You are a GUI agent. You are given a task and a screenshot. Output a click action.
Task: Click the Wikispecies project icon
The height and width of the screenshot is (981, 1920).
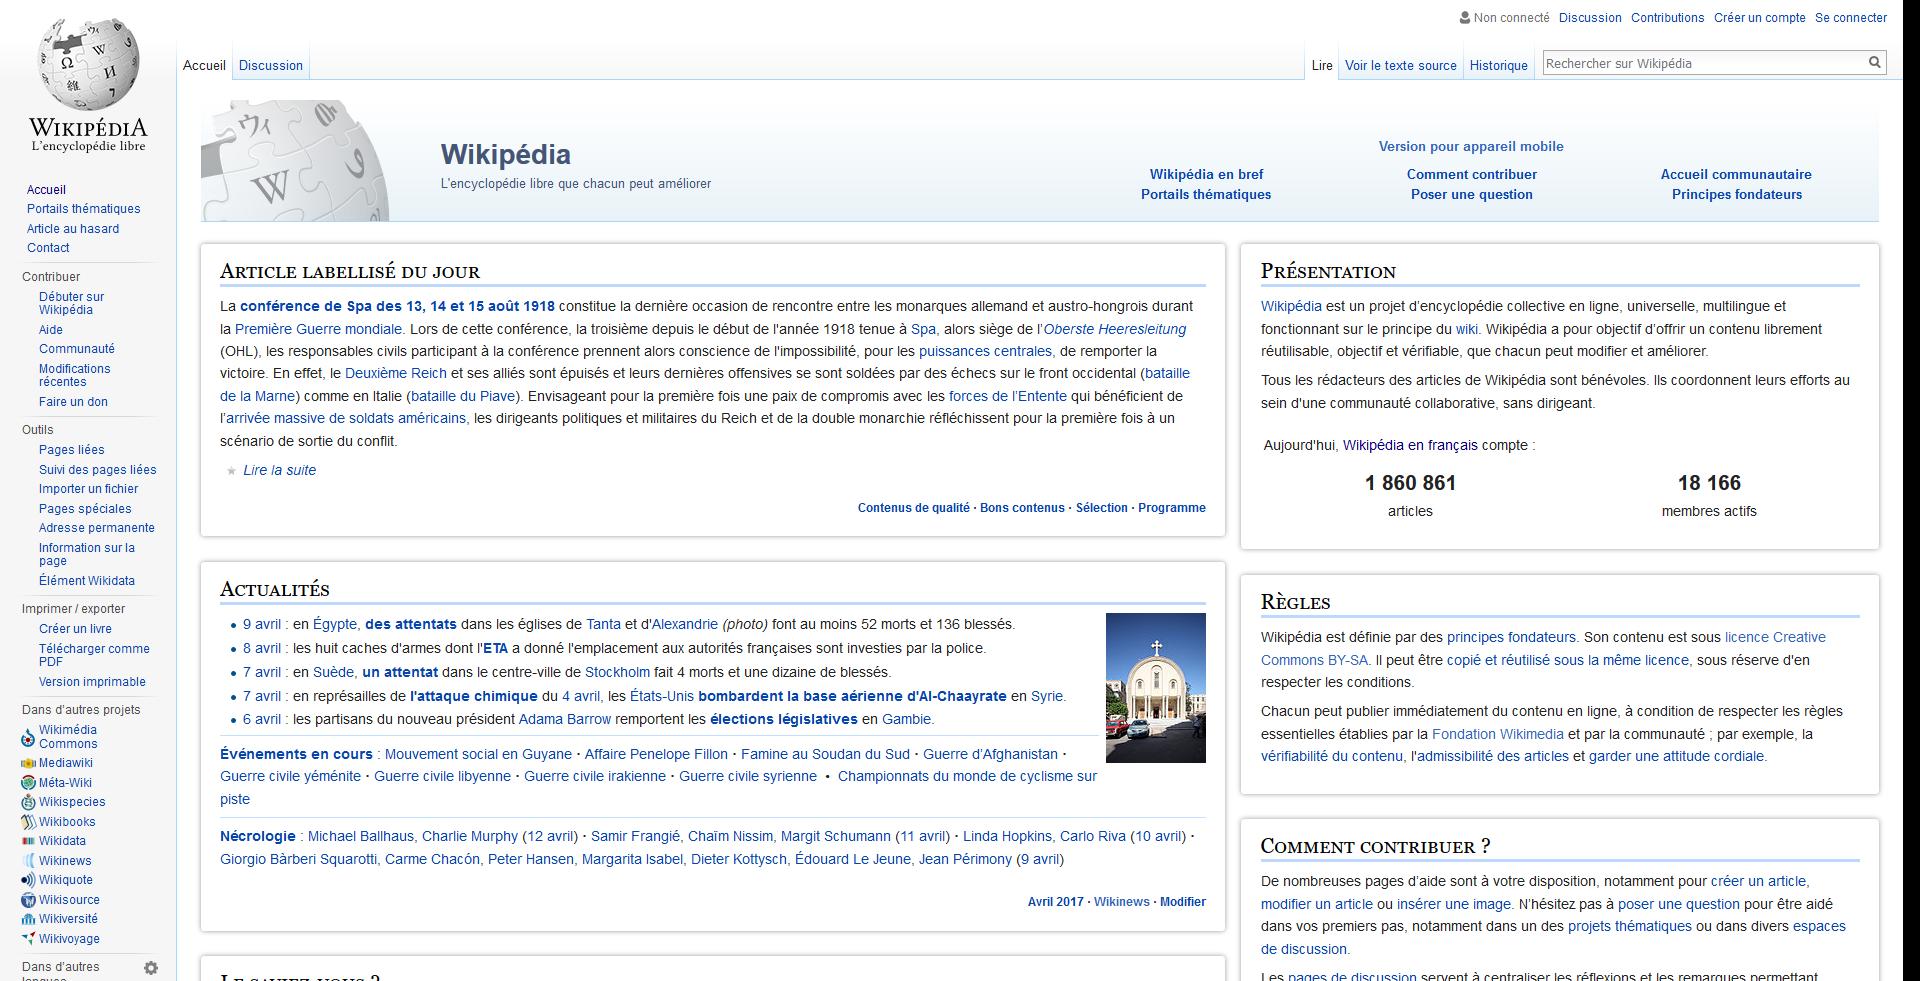click(x=28, y=802)
